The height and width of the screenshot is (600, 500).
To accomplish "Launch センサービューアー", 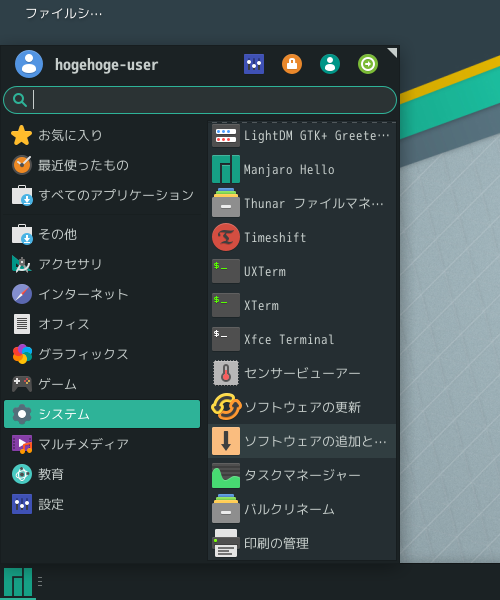I will click(x=302, y=373).
